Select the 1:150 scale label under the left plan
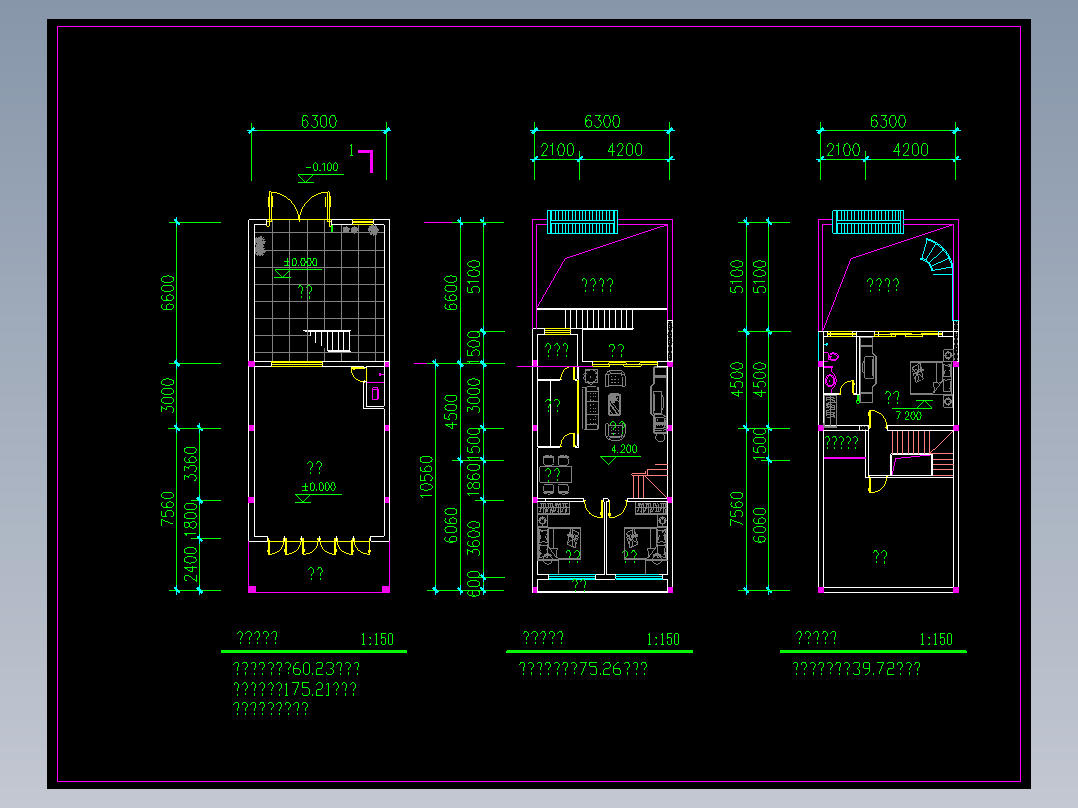Viewport: 1078px width, 808px height. [x=377, y=640]
